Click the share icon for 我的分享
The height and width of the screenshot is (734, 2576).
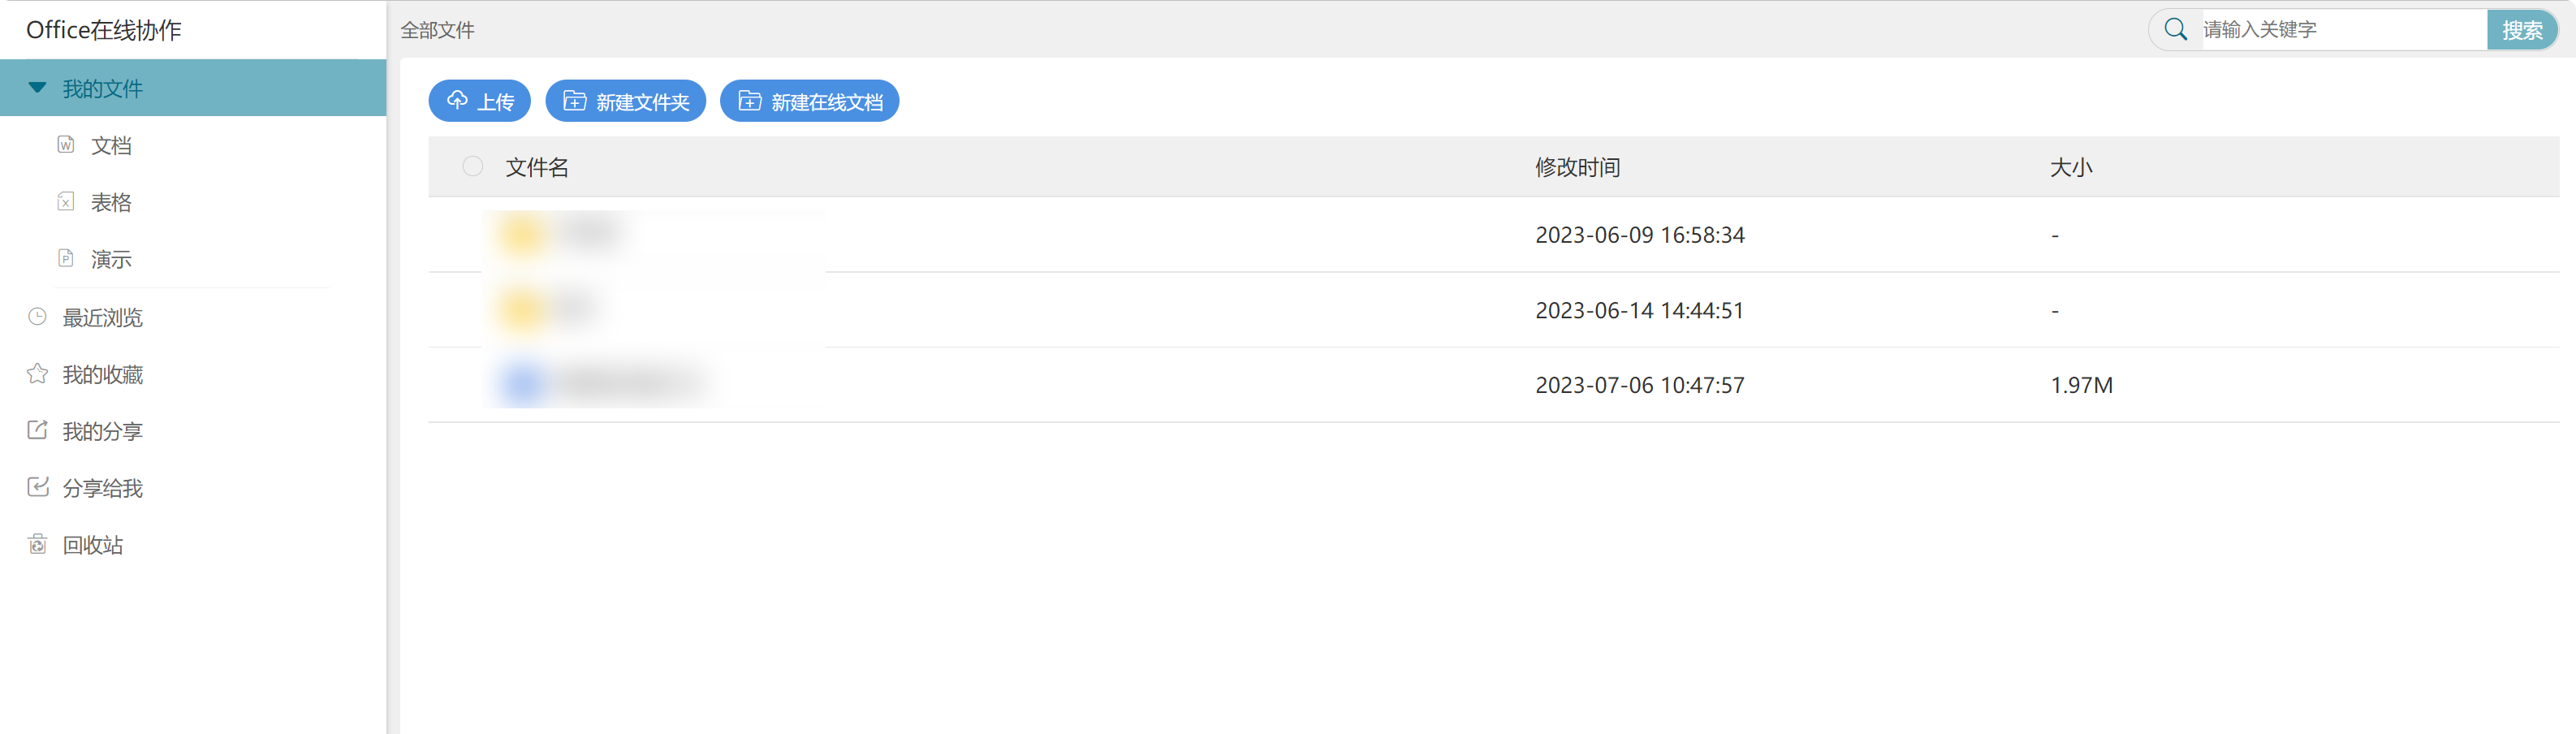click(38, 431)
